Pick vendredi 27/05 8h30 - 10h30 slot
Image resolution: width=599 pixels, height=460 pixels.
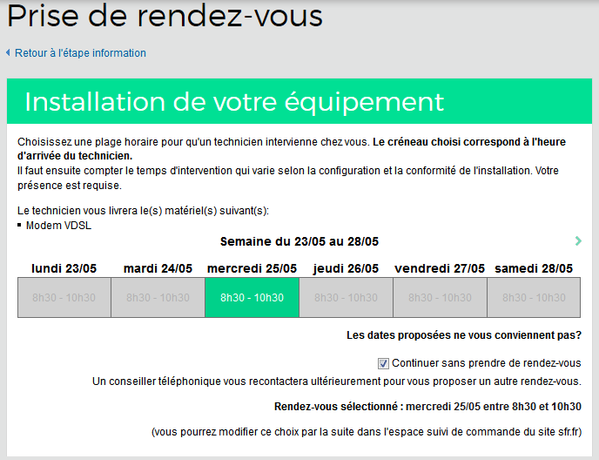tap(440, 298)
